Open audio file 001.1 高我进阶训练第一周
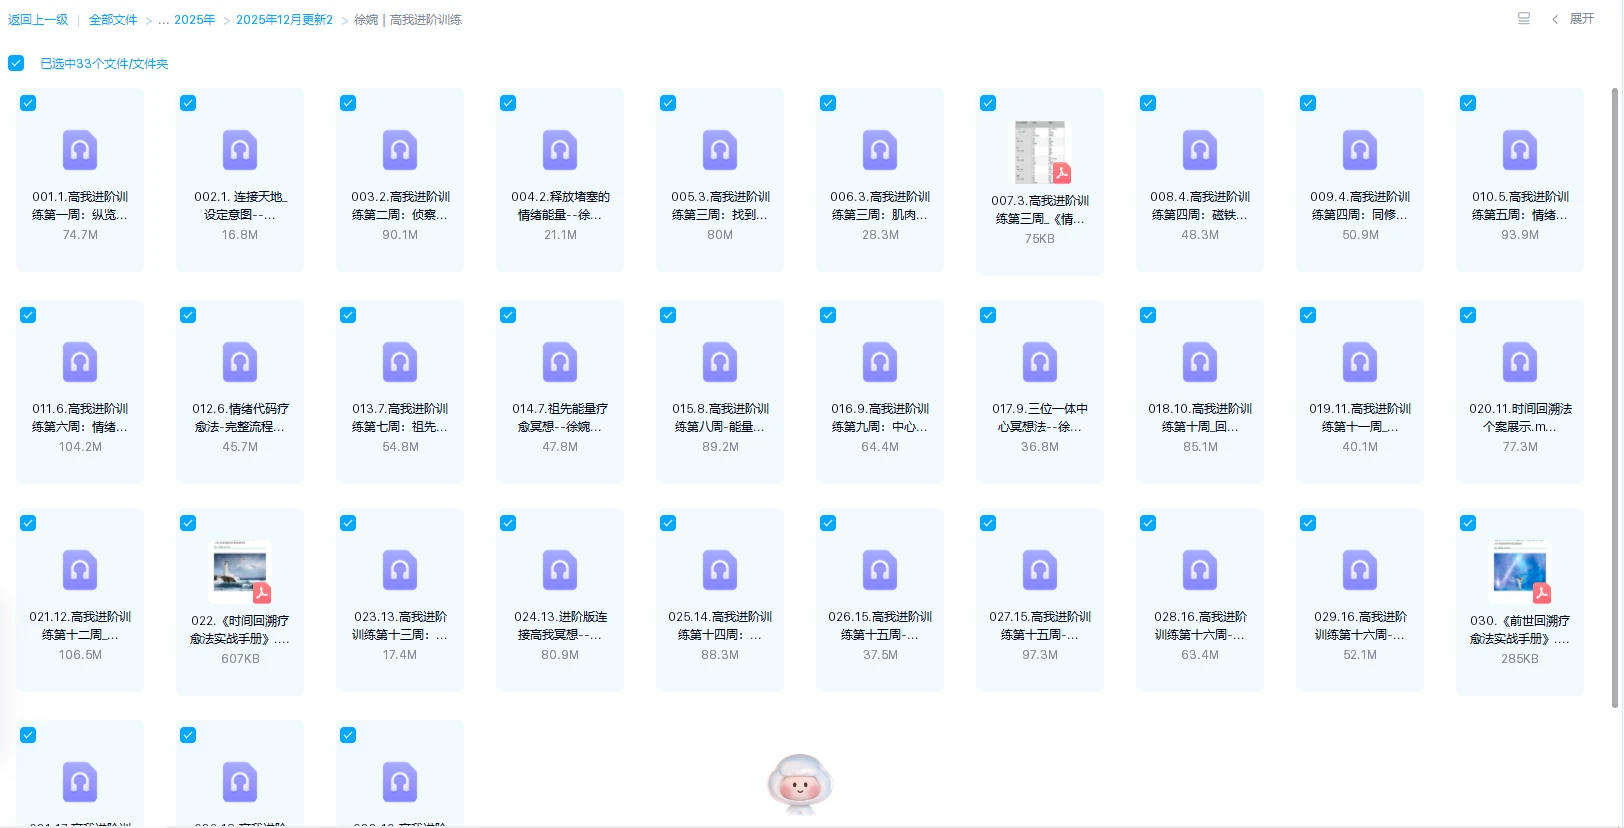Viewport: 1624px width, 828px height. (80, 151)
